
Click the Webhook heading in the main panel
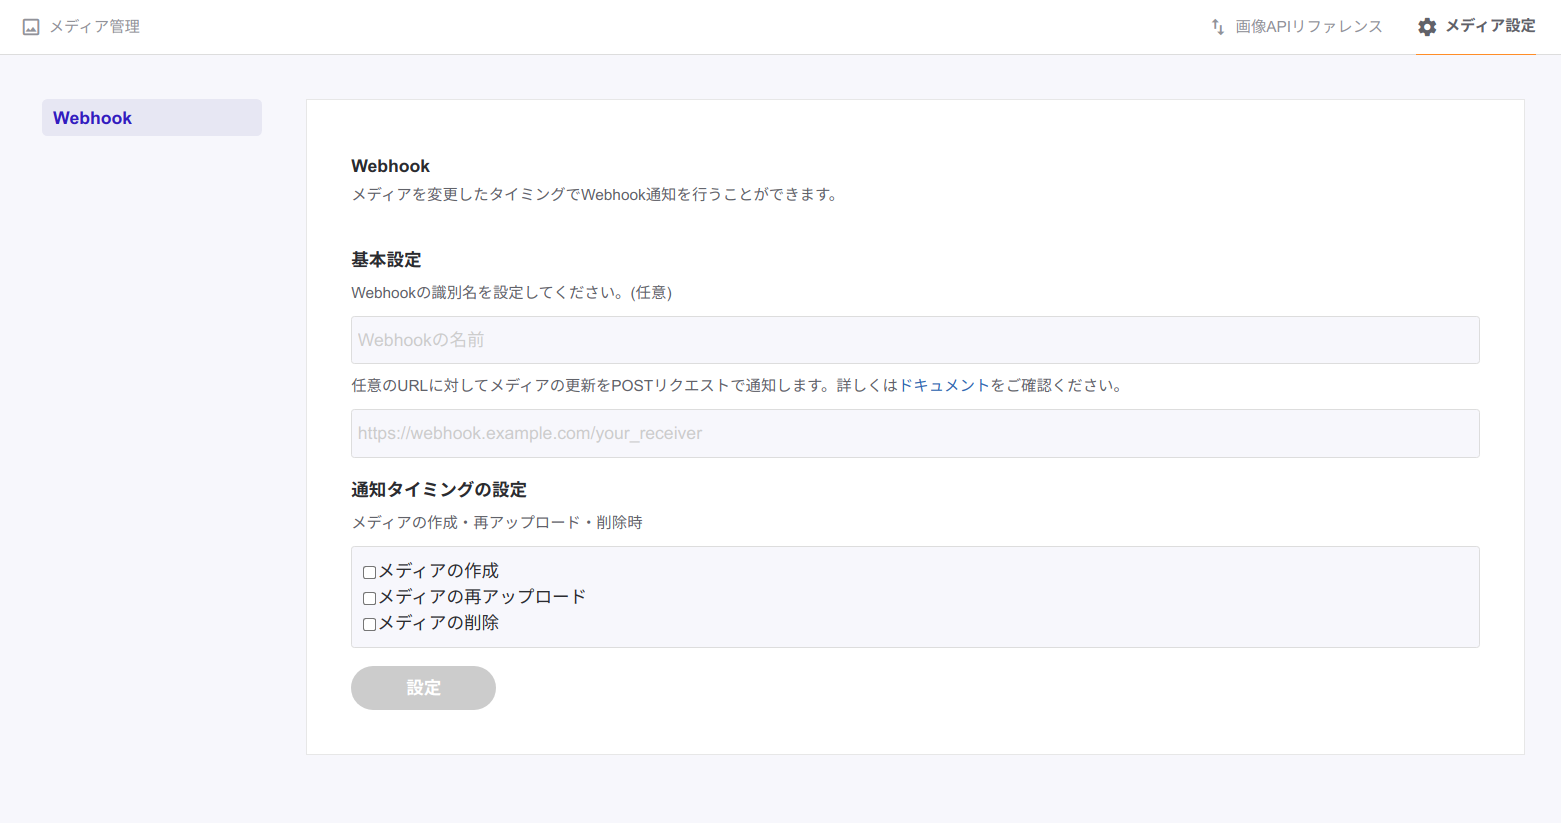[x=390, y=166]
